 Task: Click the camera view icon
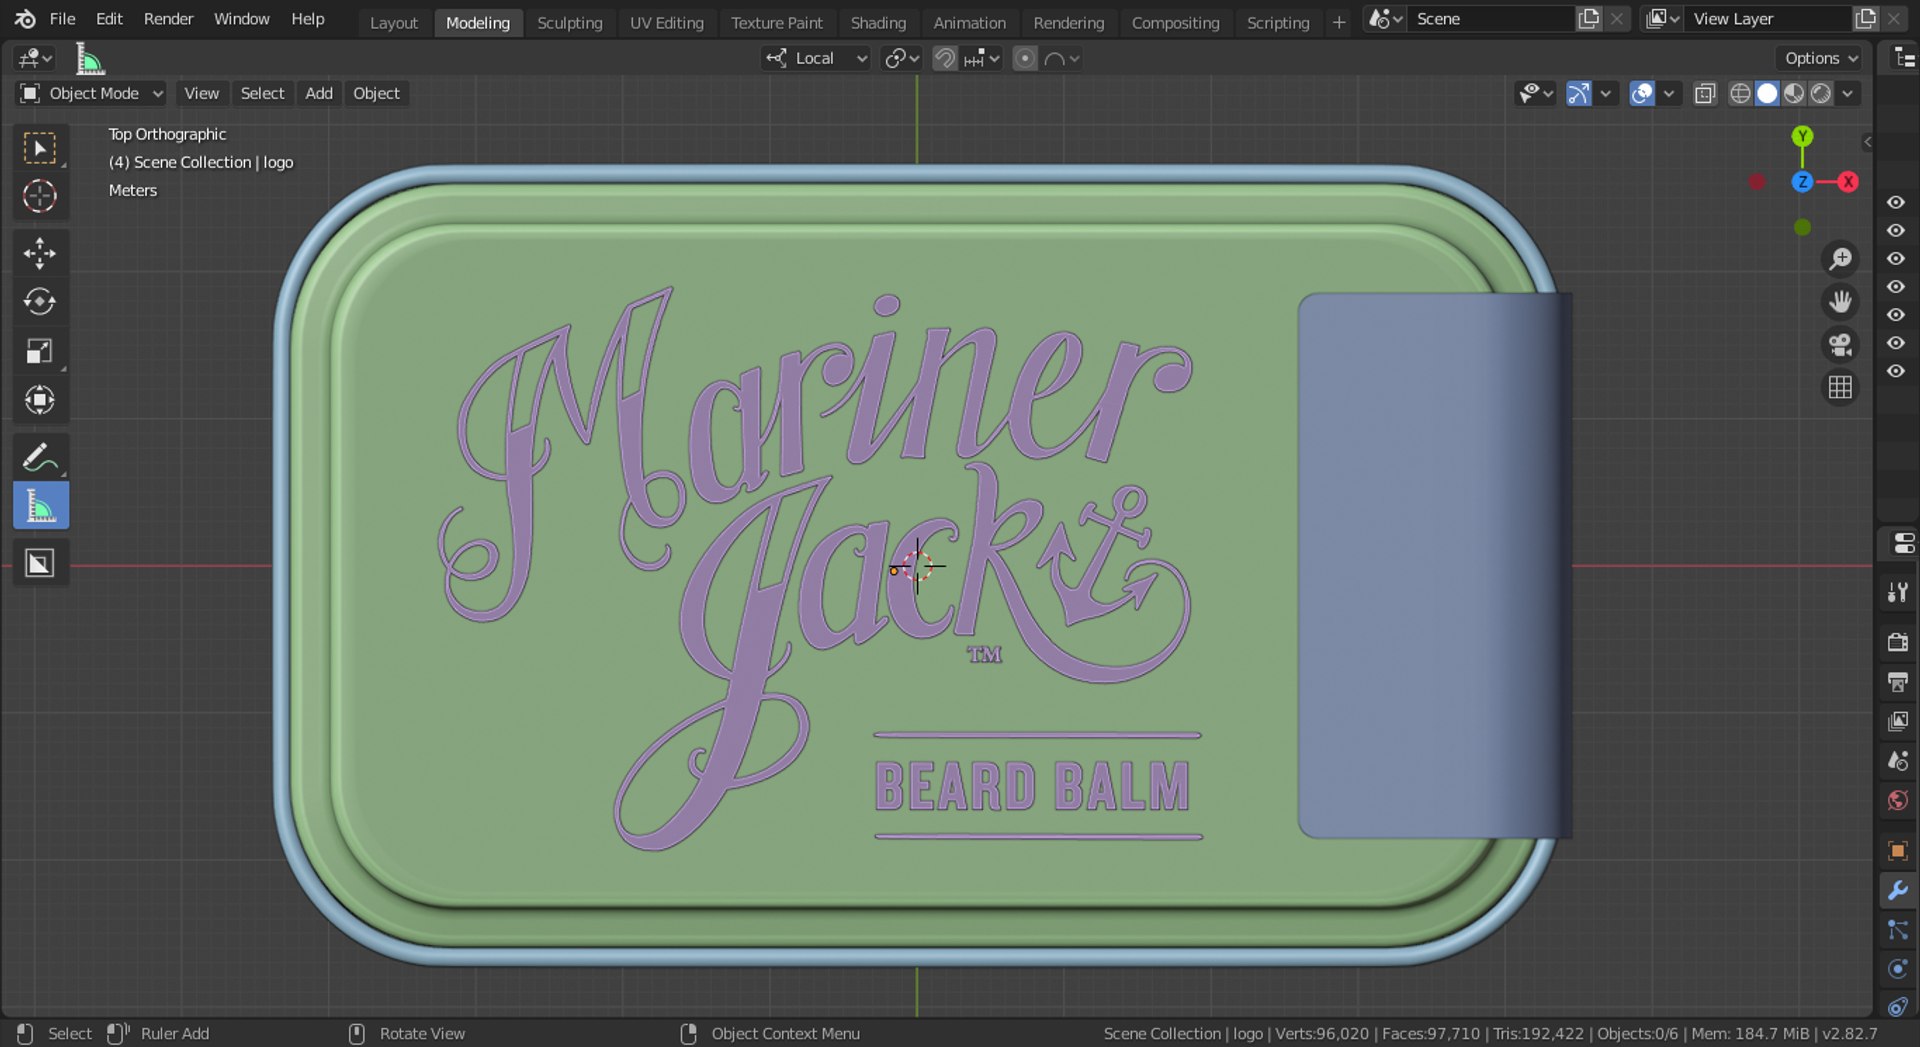(1840, 345)
